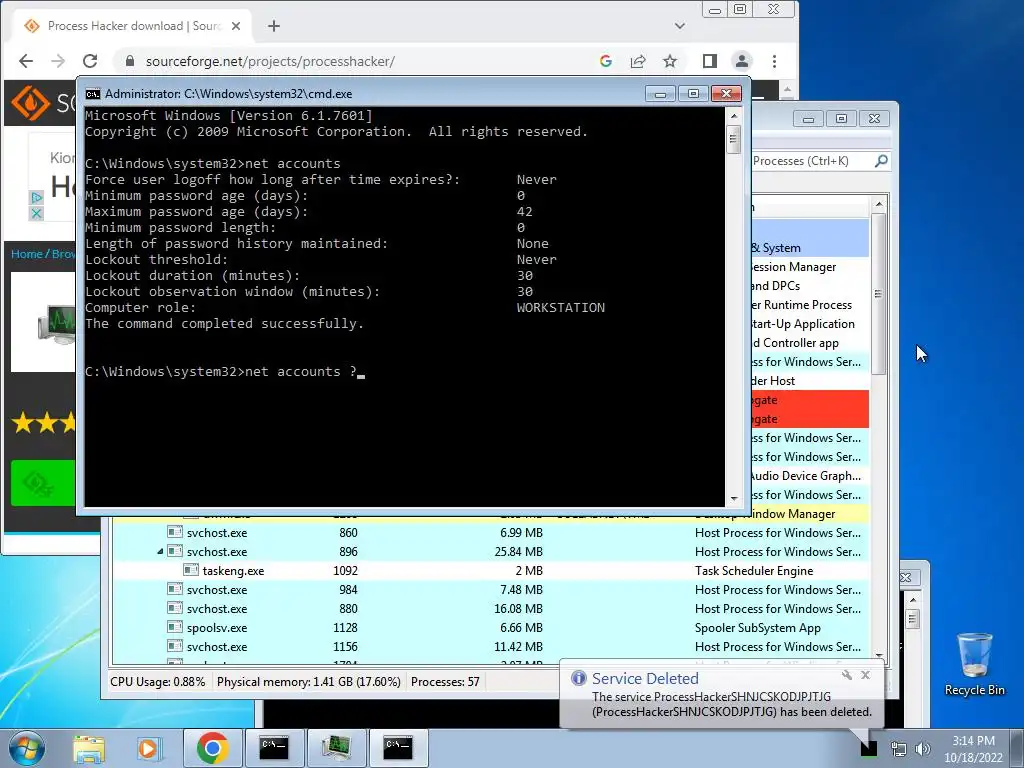
Task: Click the Task Scheduler Engine description
Action: (x=754, y=571)
